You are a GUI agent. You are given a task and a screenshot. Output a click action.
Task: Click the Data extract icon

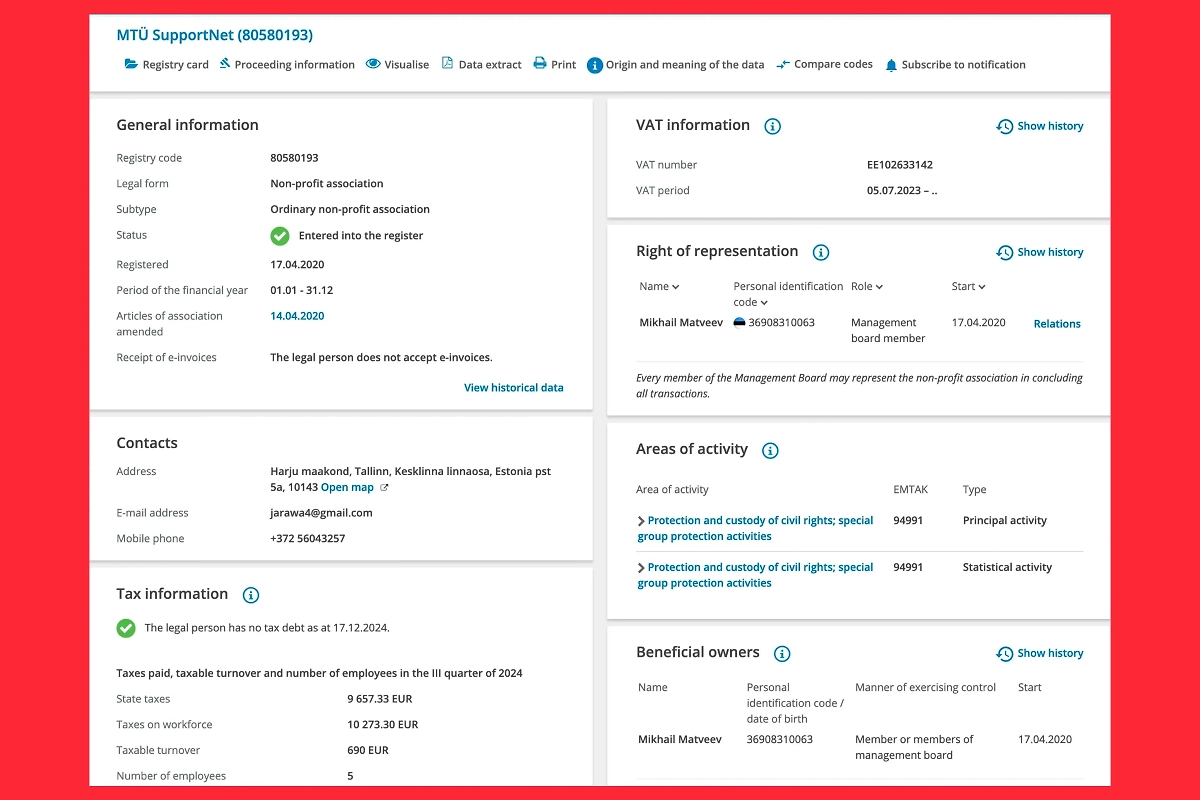point(447,64)
